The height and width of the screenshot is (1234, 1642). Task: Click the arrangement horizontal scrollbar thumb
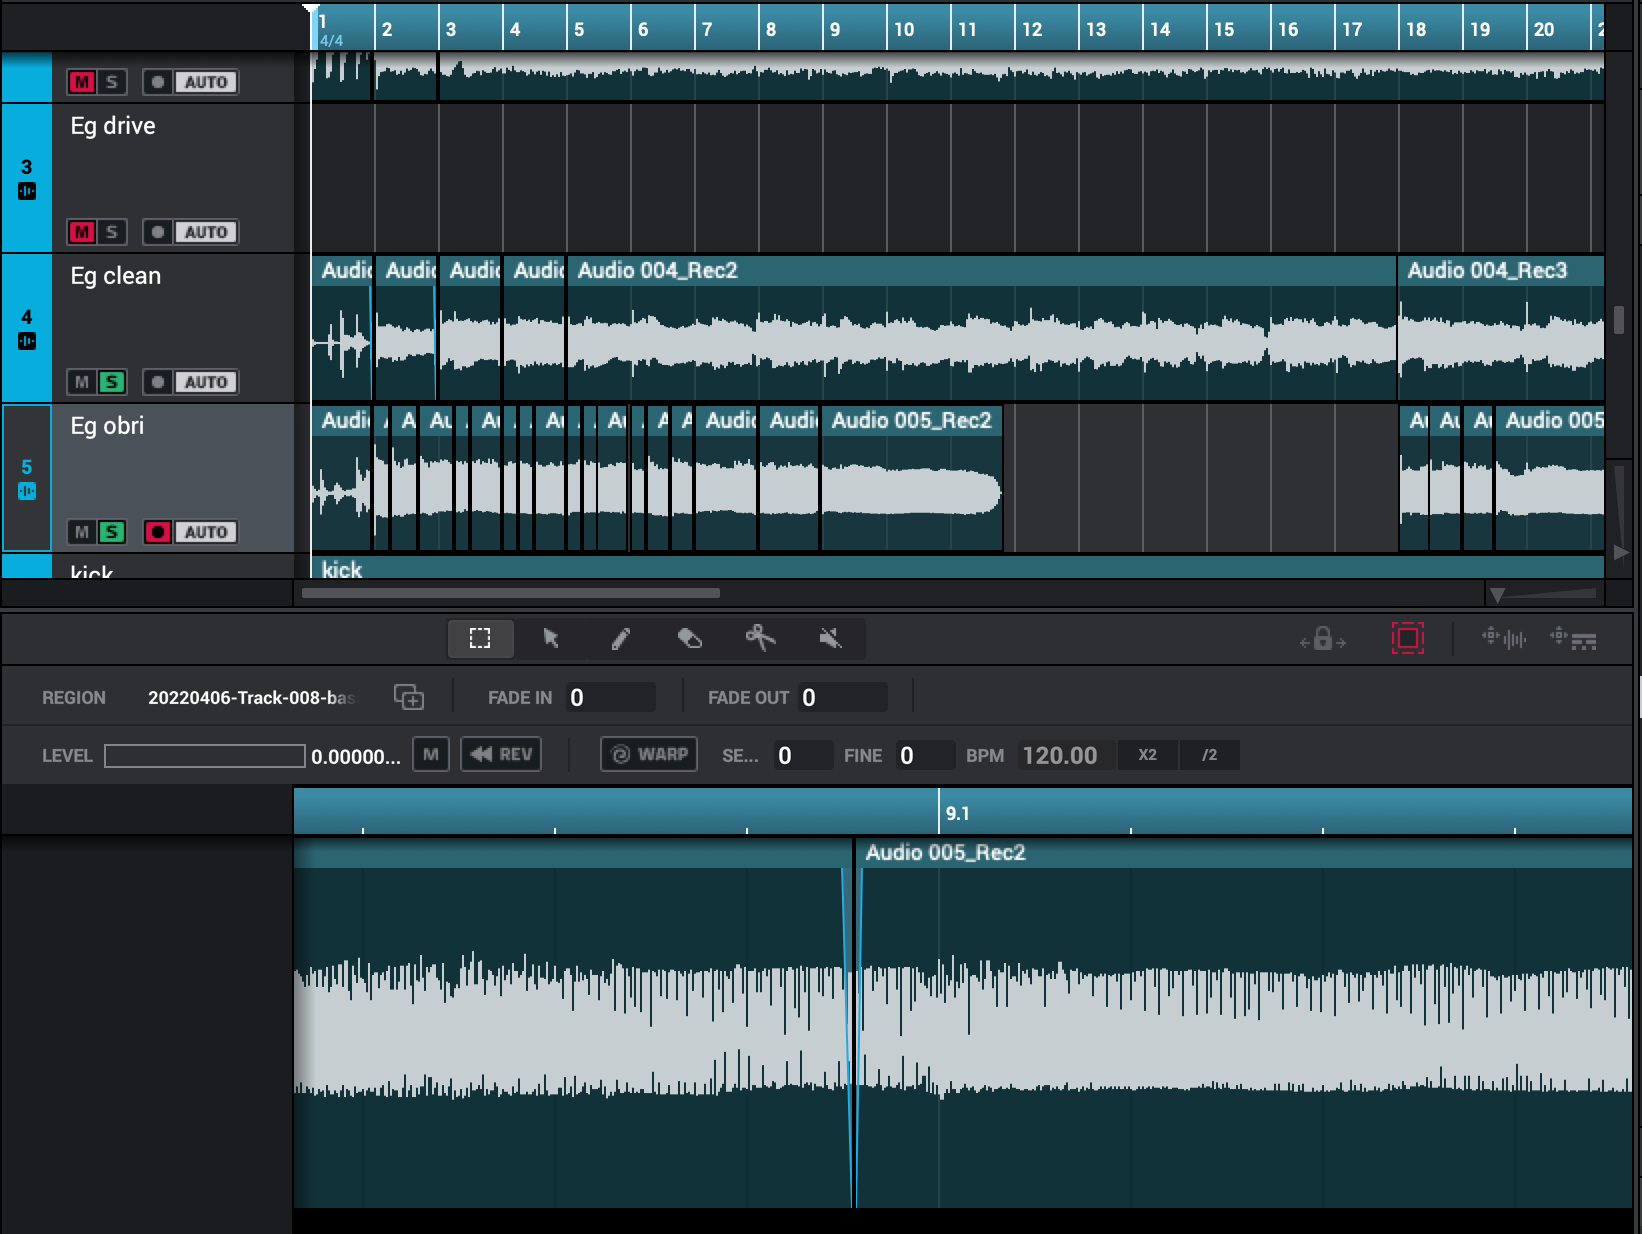(x=511, y=593)
